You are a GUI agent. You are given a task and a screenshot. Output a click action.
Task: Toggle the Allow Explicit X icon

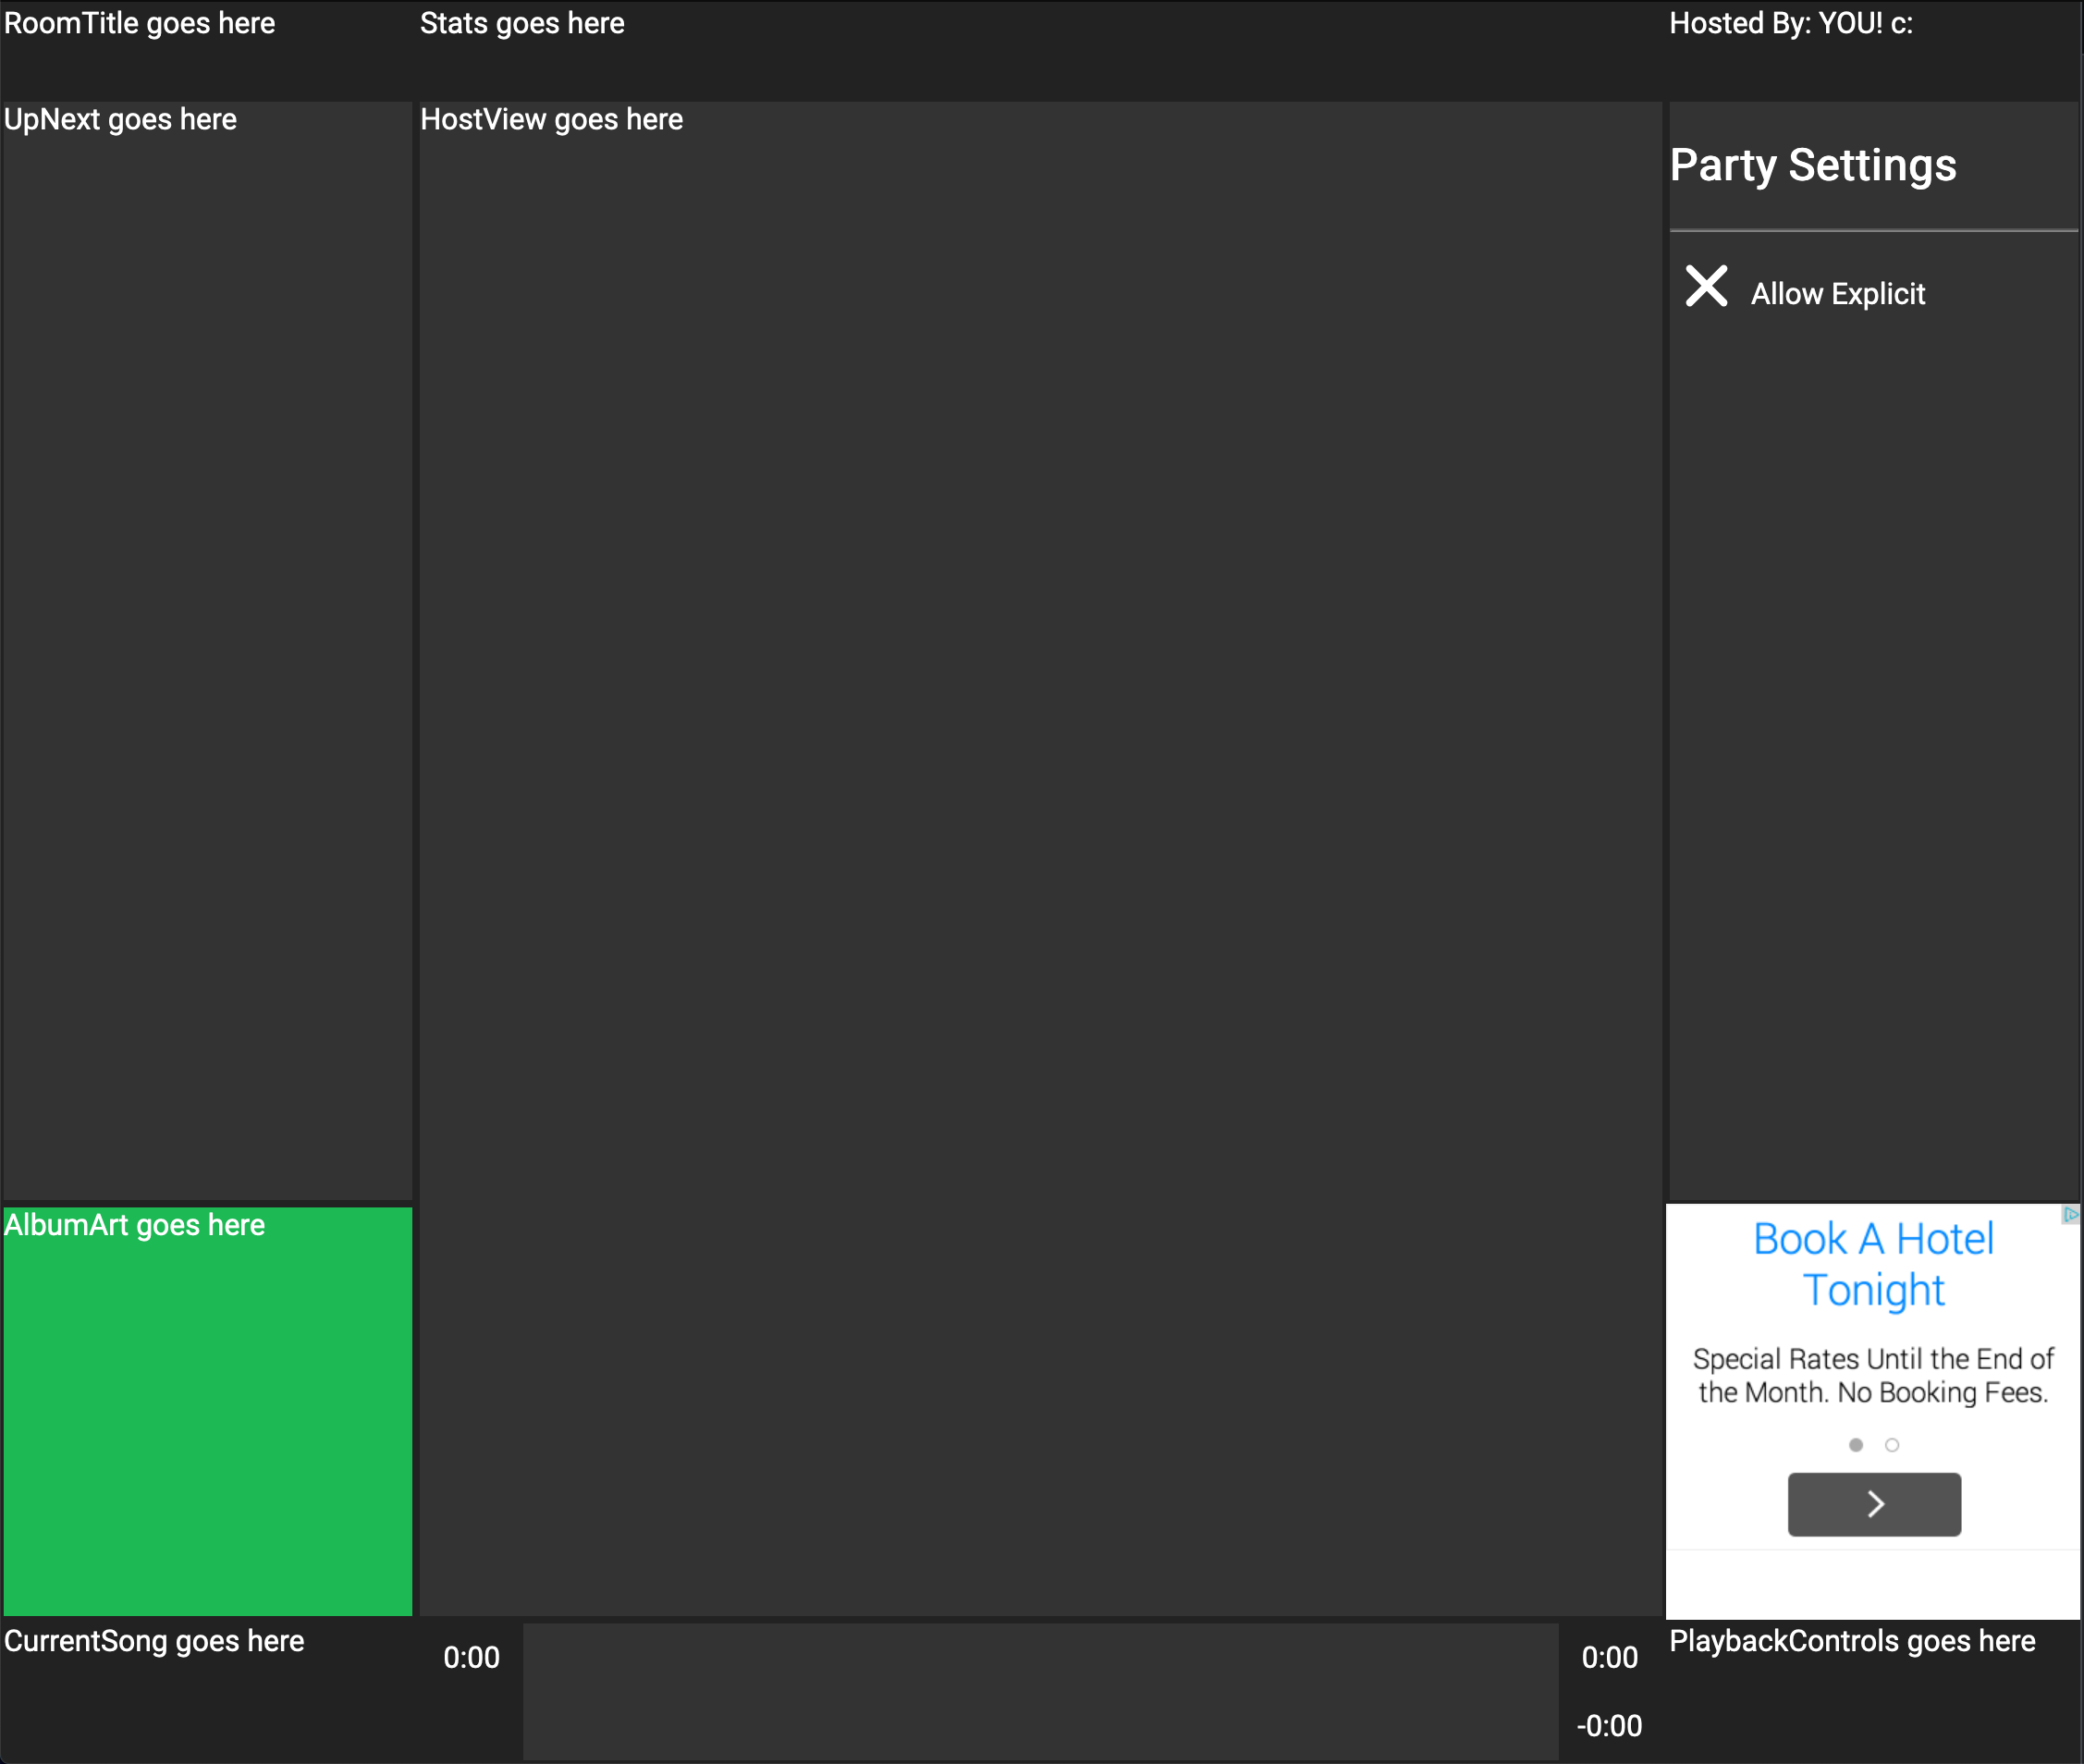(x=1706, y=286)
